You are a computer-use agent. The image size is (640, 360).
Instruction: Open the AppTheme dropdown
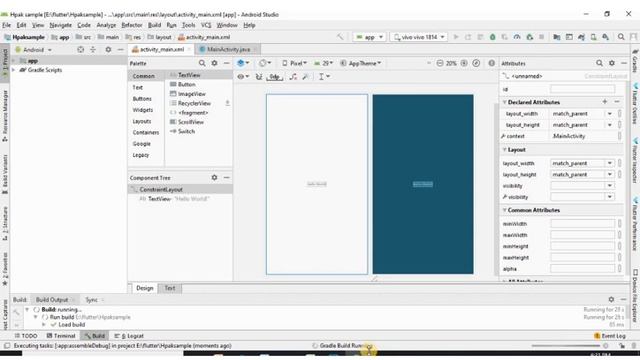pyautogui.click(x=361, y=63)
